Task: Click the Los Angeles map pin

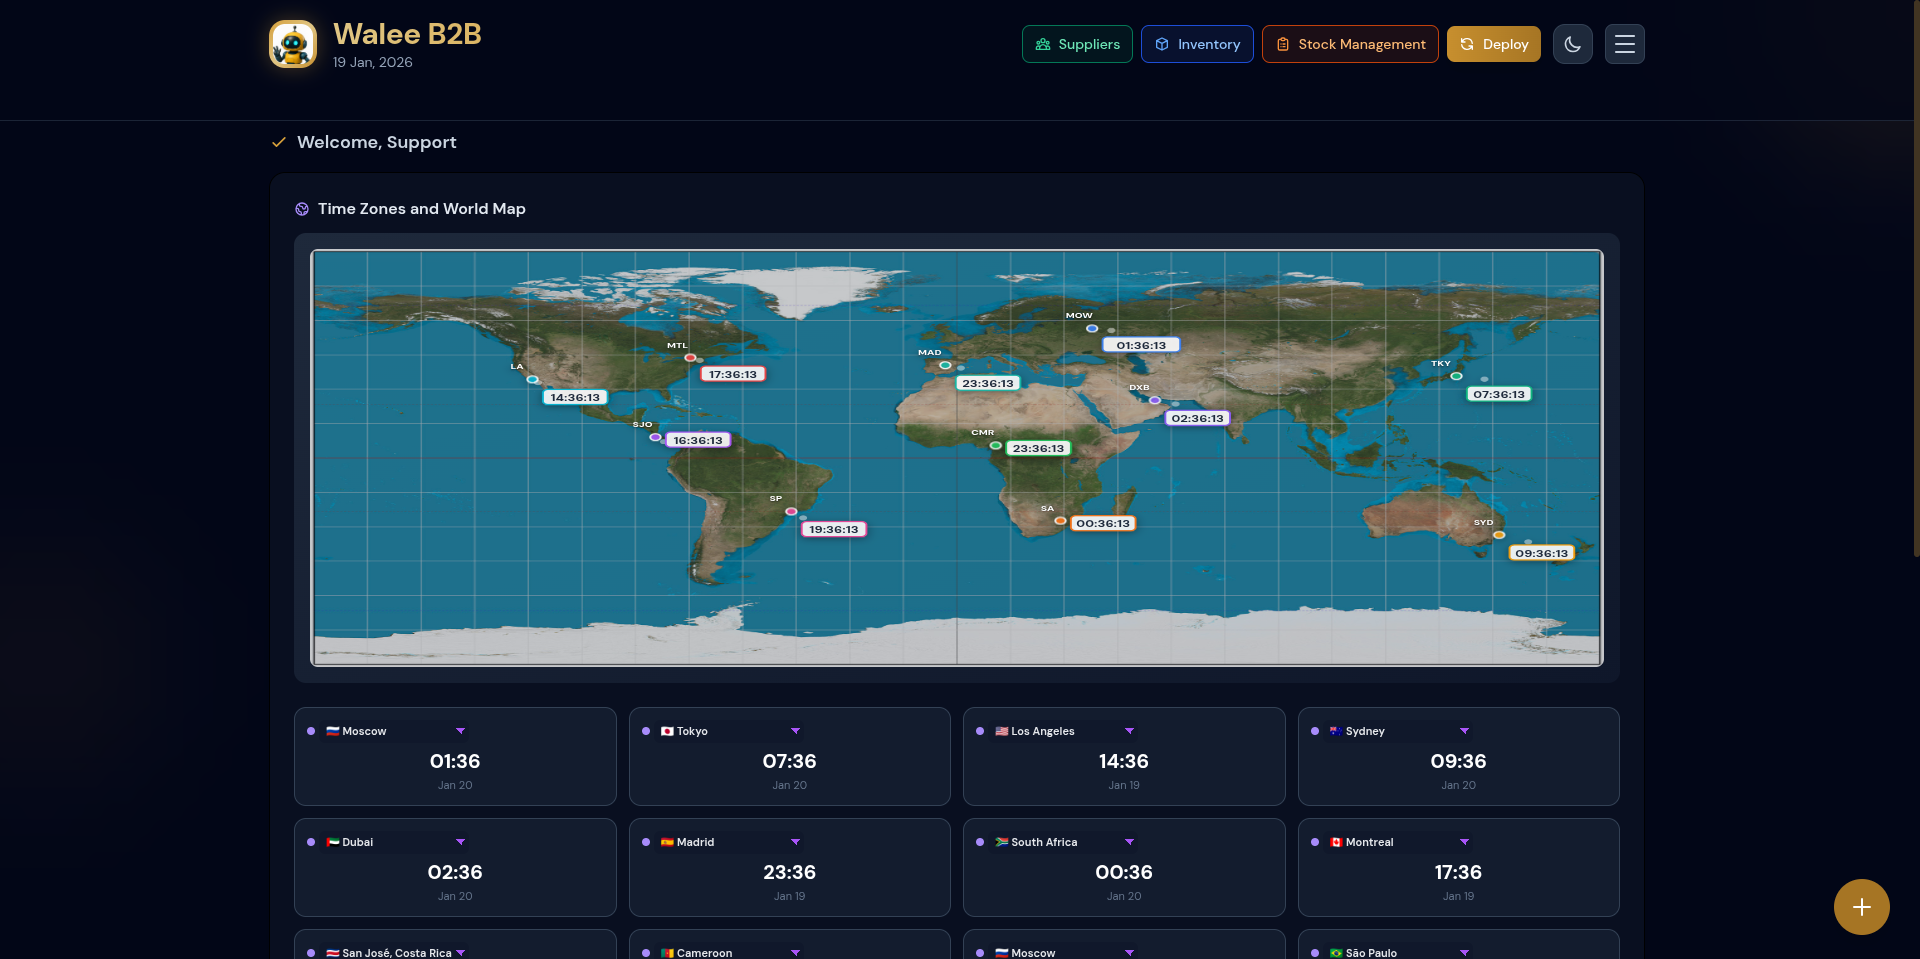Action: [x=532, y=379]
